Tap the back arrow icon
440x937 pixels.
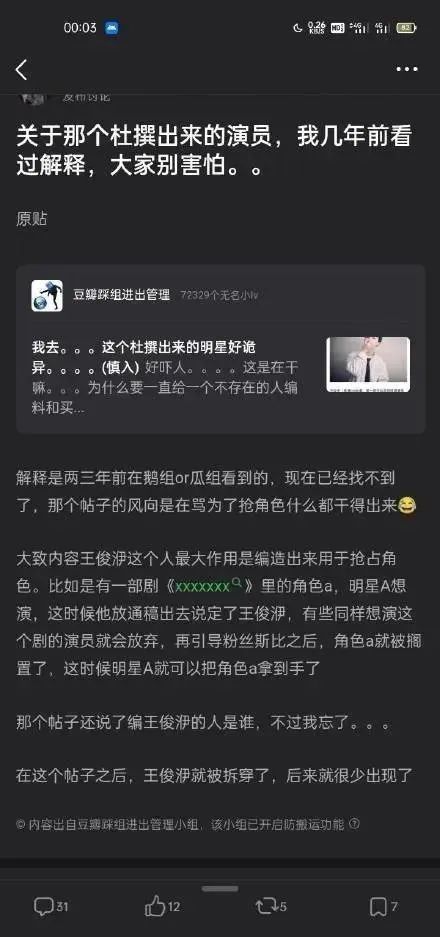pyautogui.click(x=22, y=70)
